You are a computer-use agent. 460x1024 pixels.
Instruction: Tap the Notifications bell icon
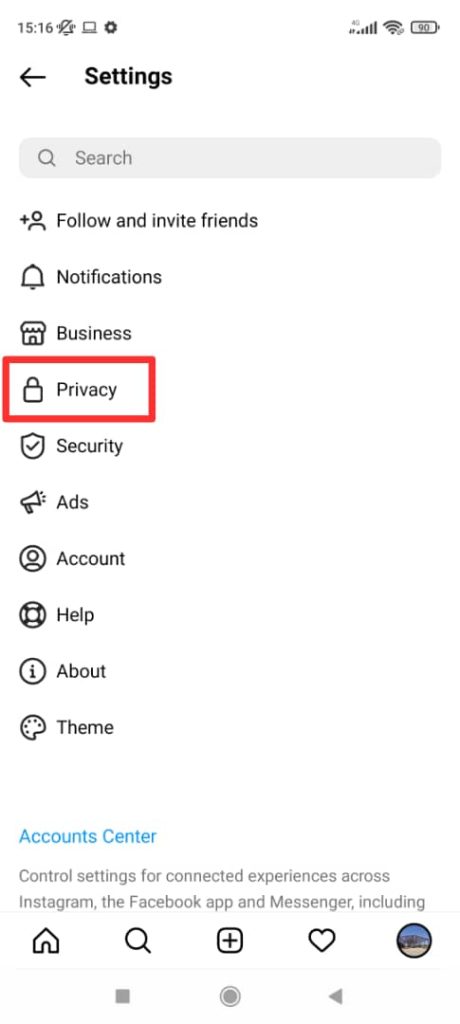pyautogui.click(x=33, y=278)
